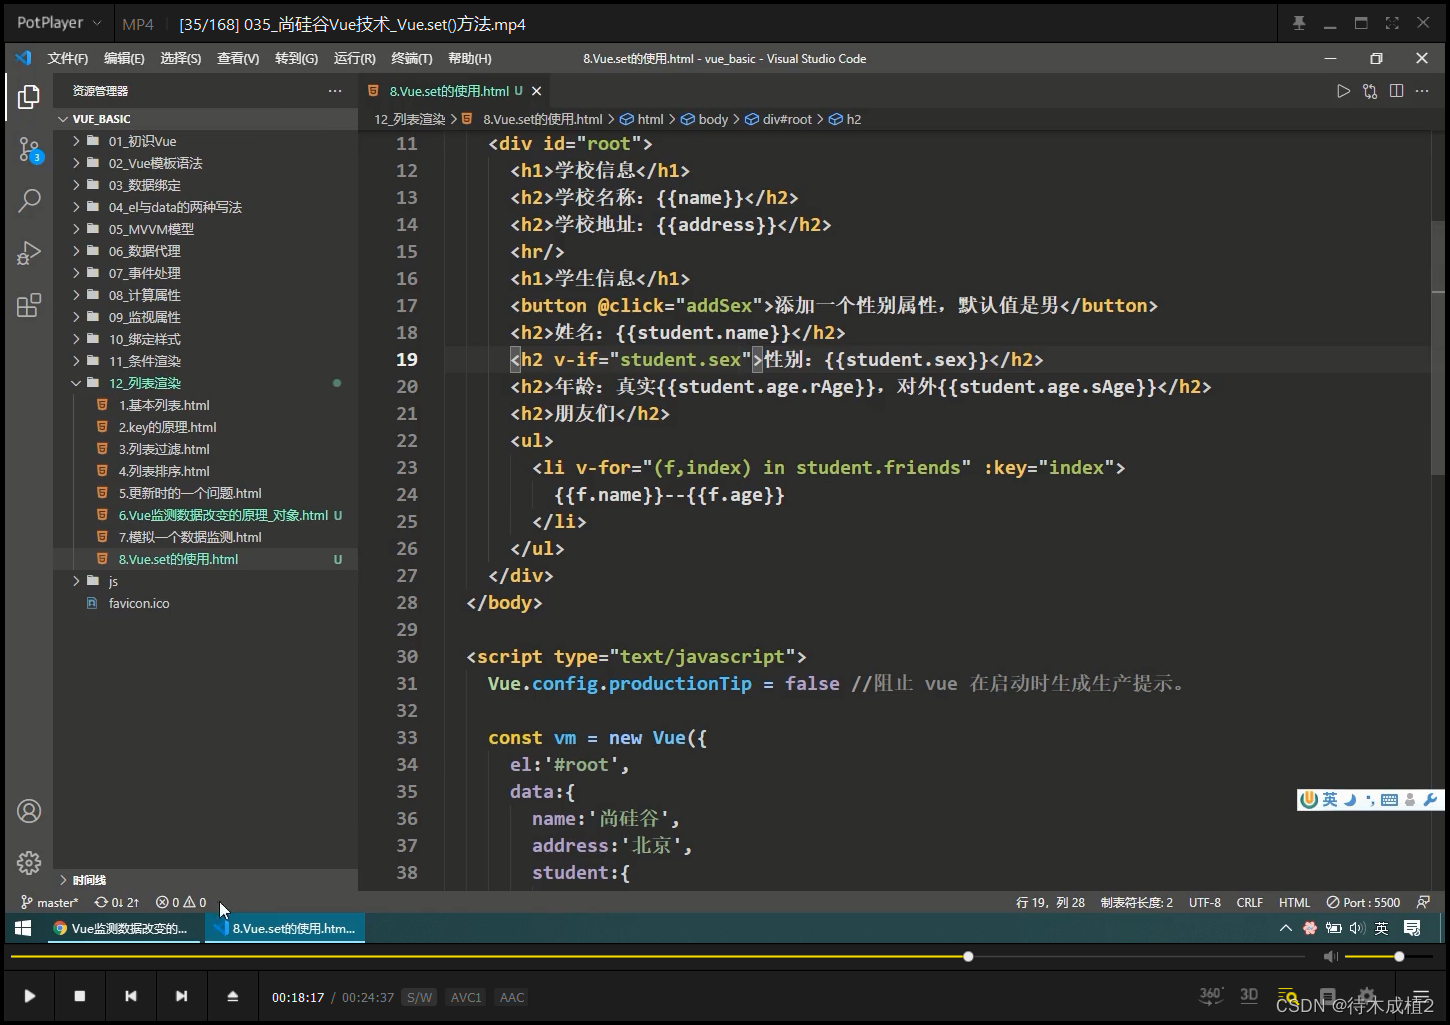Open PotPlayer main menu dropdown
Viewport: 1450px width, 1025px height.
pos(59,22)
